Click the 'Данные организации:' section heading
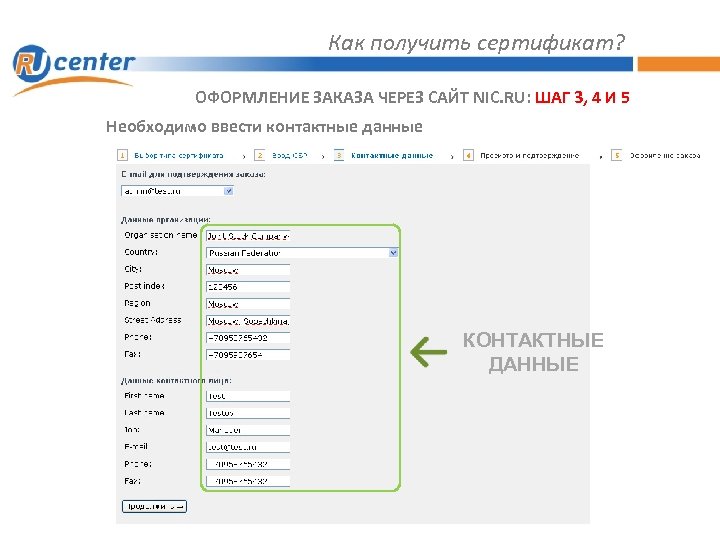 click(166, 220)
